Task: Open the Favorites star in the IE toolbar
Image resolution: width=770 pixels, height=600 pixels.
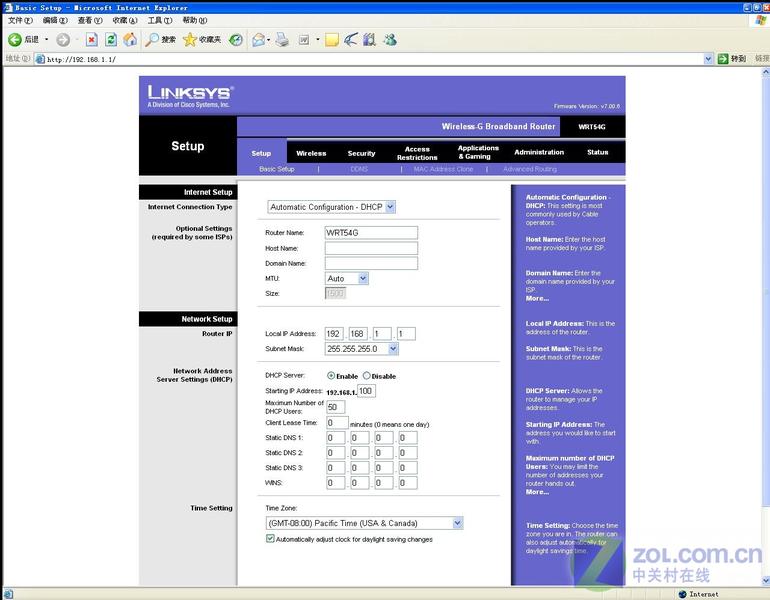Action: (190, 40)
